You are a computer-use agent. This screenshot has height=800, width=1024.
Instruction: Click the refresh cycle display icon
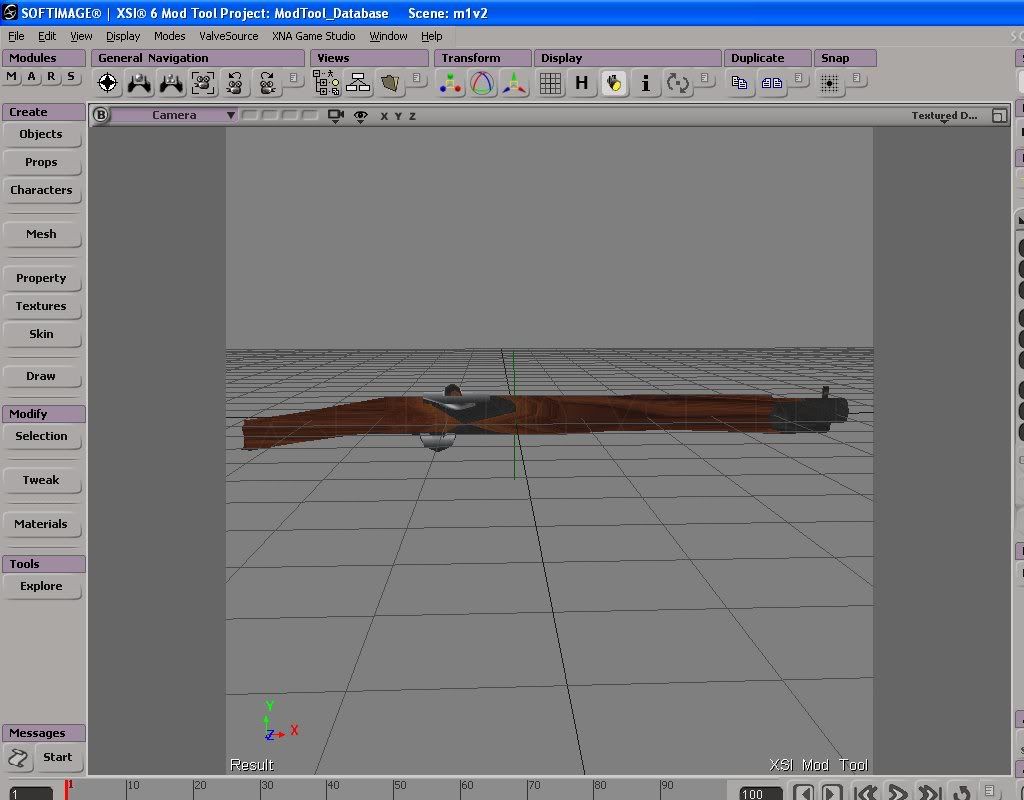677,83
